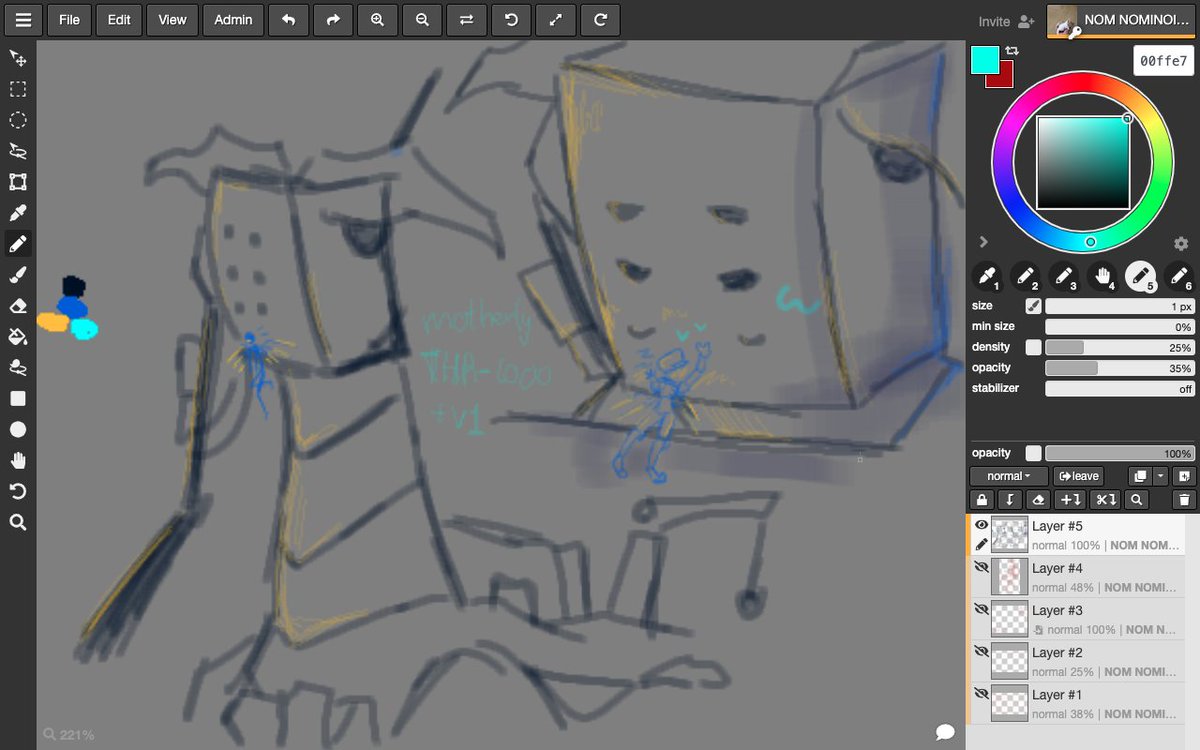Click the Invite button

pyautogui.click(x=1006, y=21)
